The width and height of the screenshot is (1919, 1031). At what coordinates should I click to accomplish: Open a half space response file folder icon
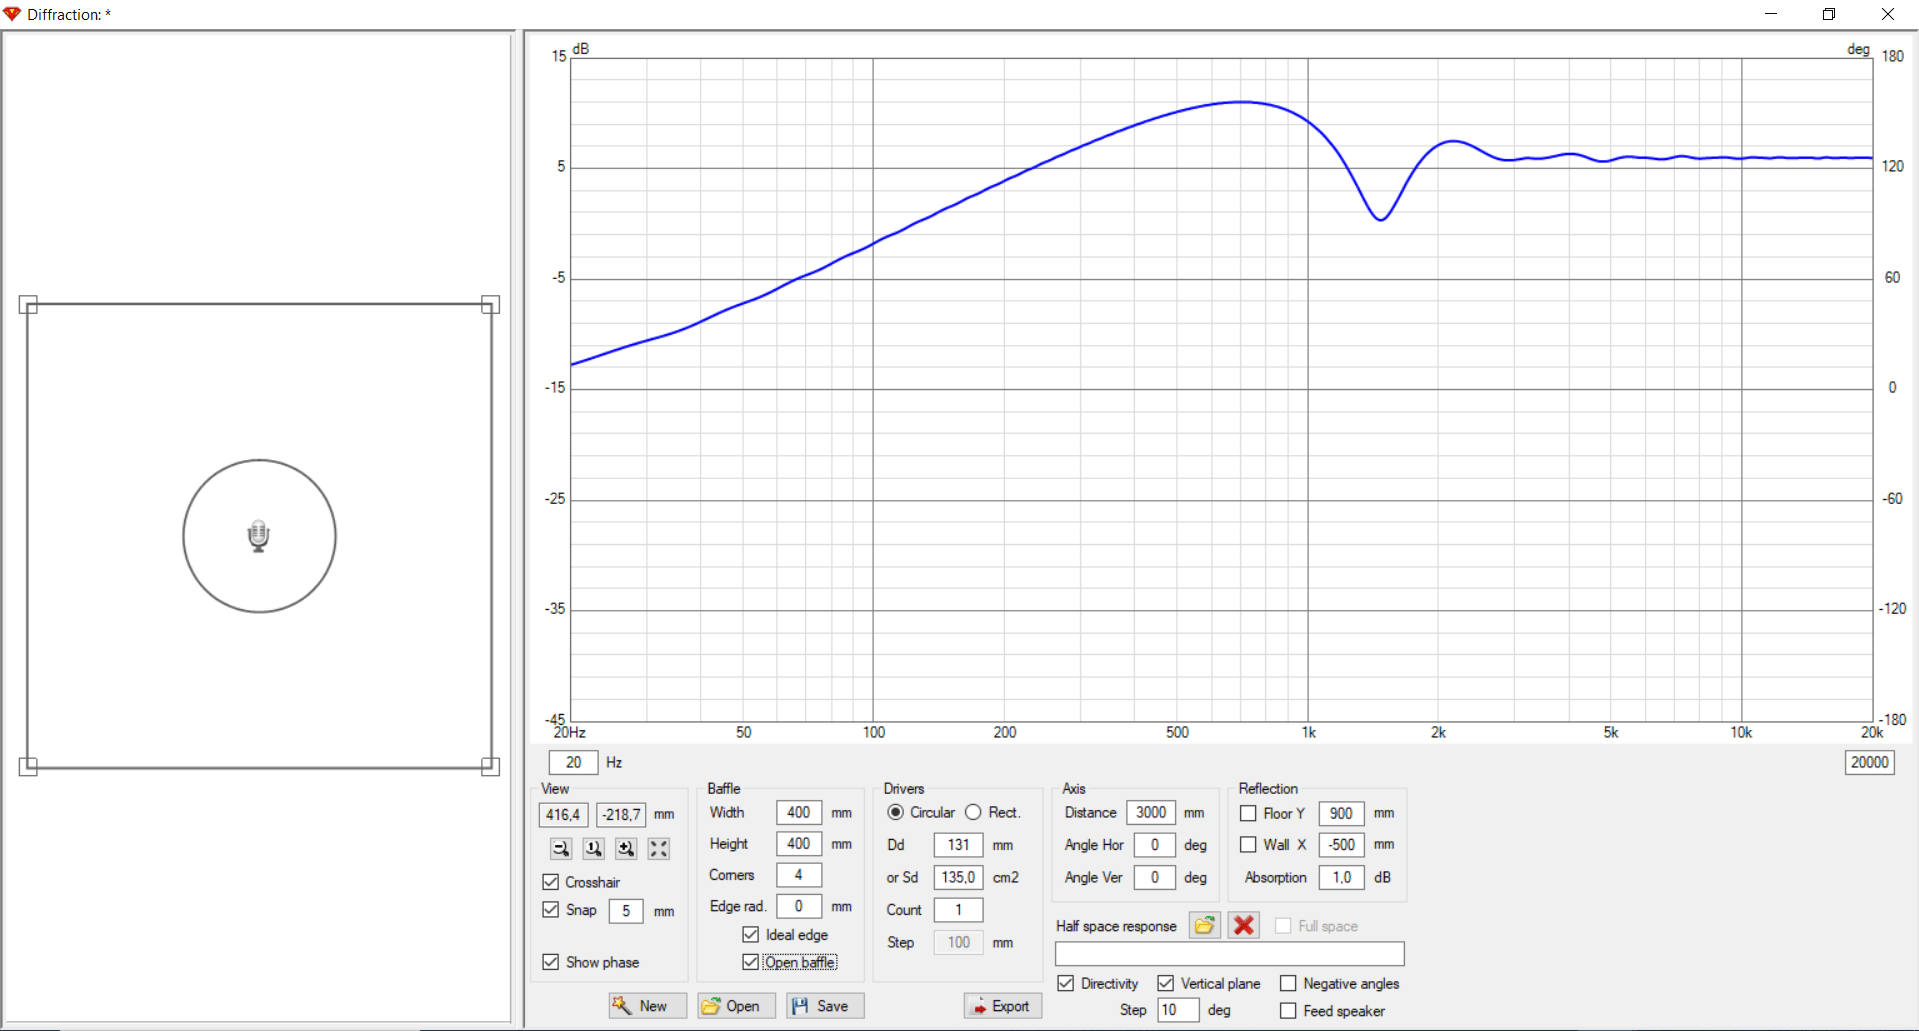point(1205,925)
